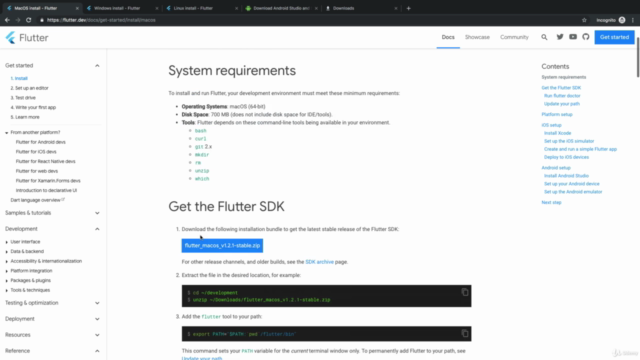Open the Showcase navigation item
The image size is (640, 360).
(x=477, y=37)
